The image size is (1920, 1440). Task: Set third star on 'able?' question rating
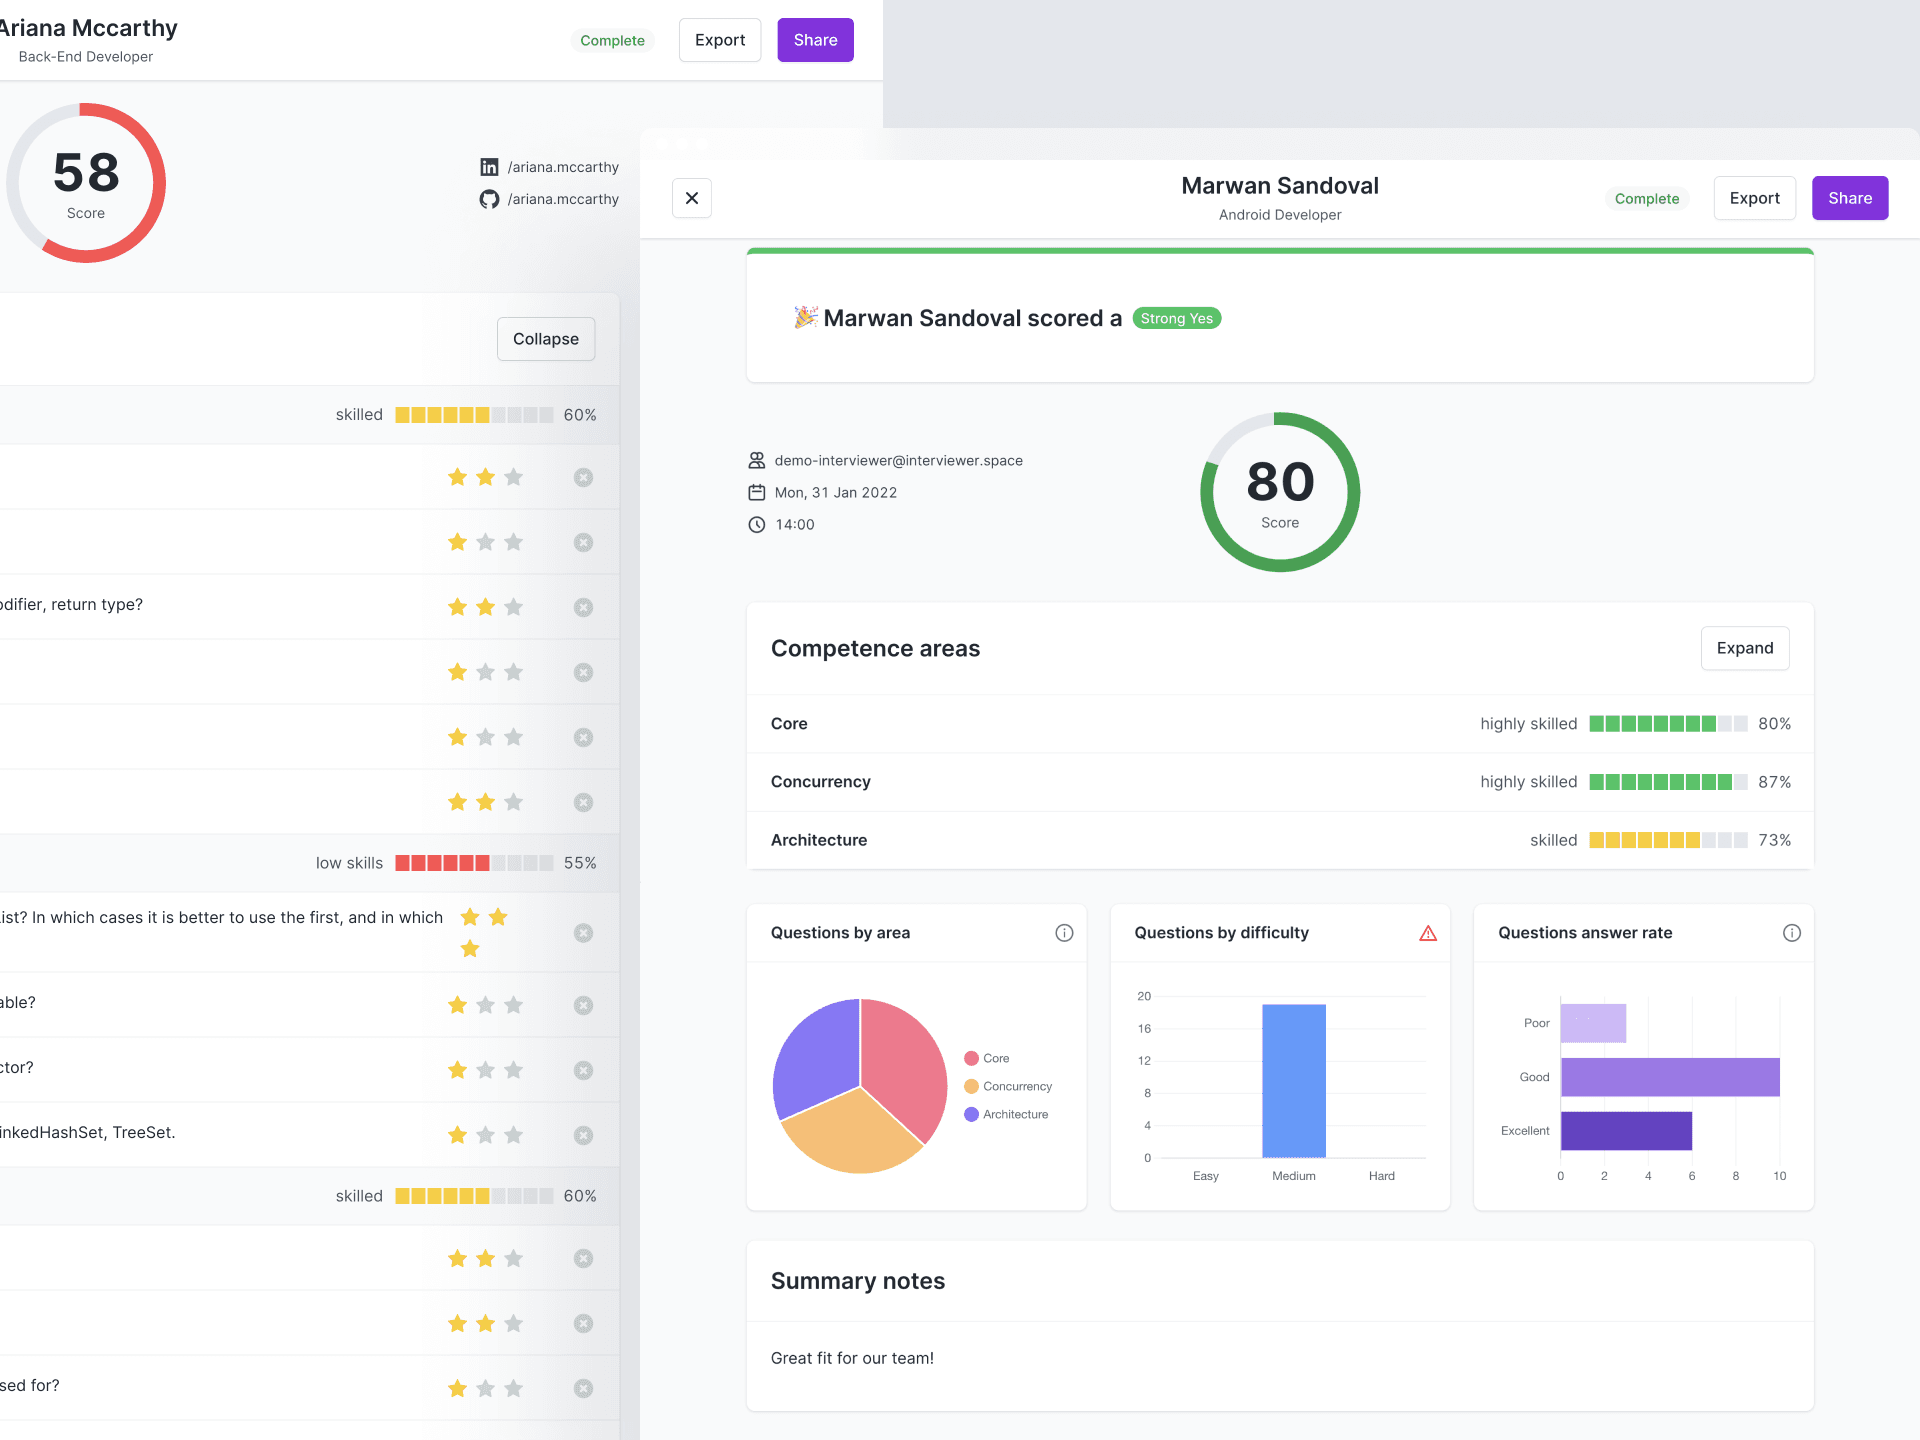(x=514, y=1005)
